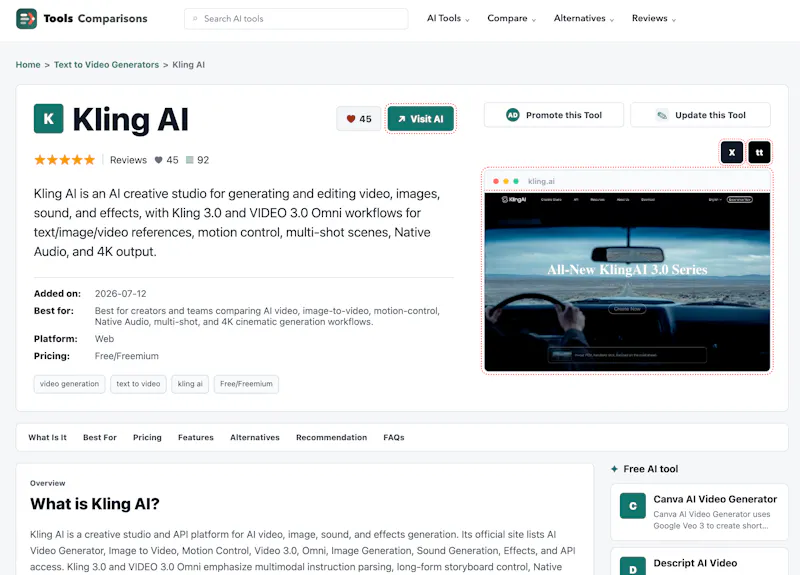Click the text to video tag
The image size is (800, 575).
(x=138, y=384)
